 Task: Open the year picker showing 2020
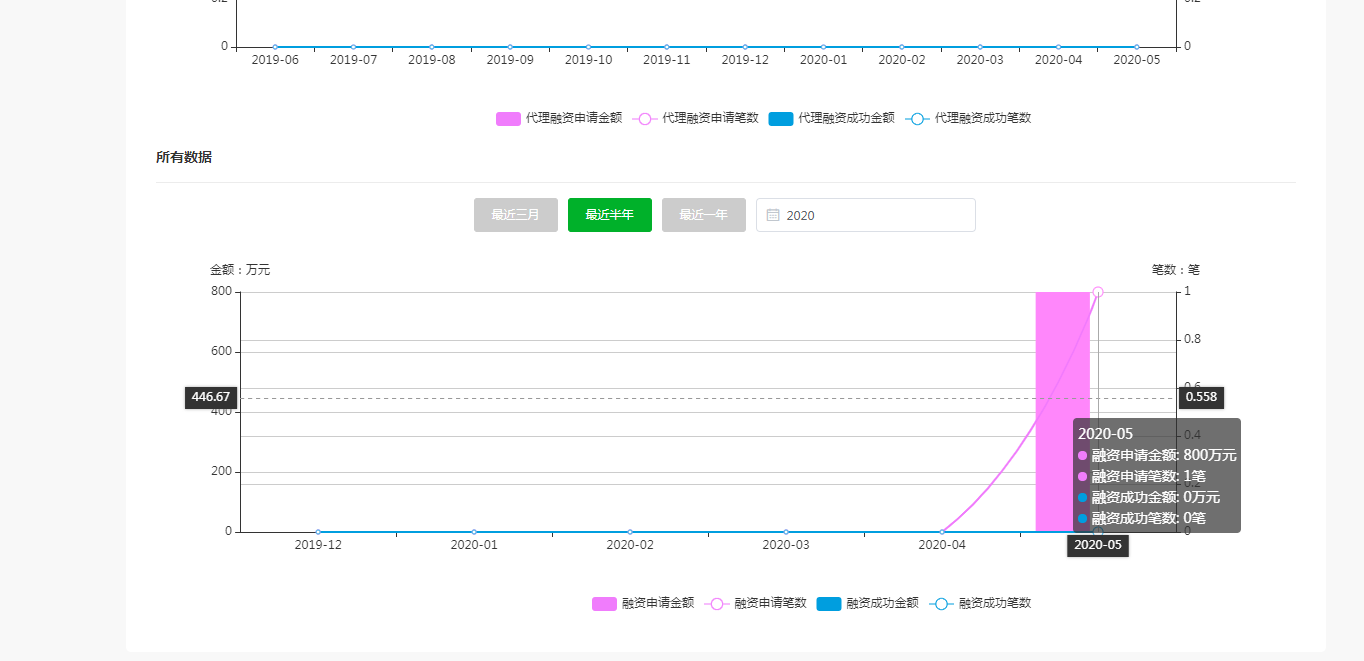pos(866,215)
